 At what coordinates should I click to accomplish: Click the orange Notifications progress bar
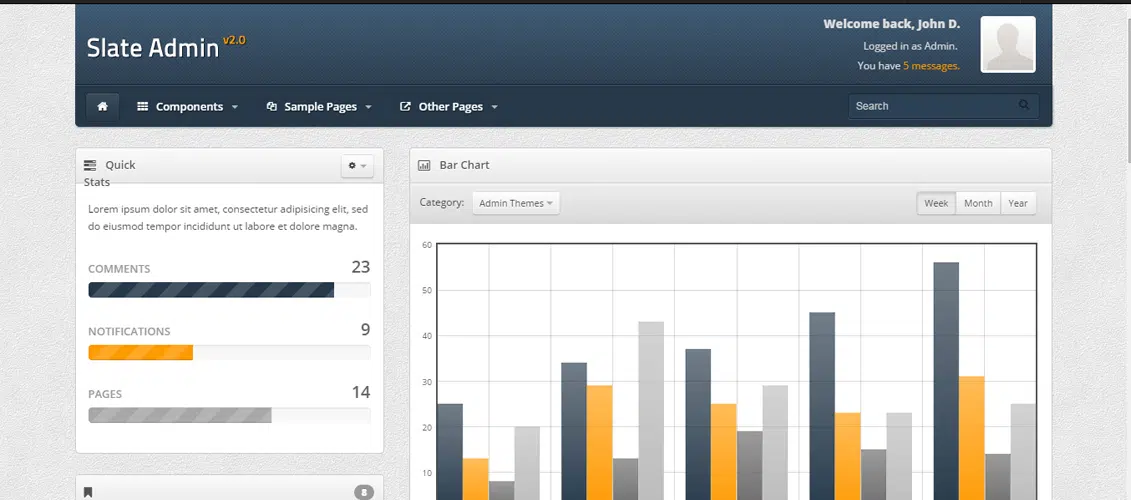point(140,352)
